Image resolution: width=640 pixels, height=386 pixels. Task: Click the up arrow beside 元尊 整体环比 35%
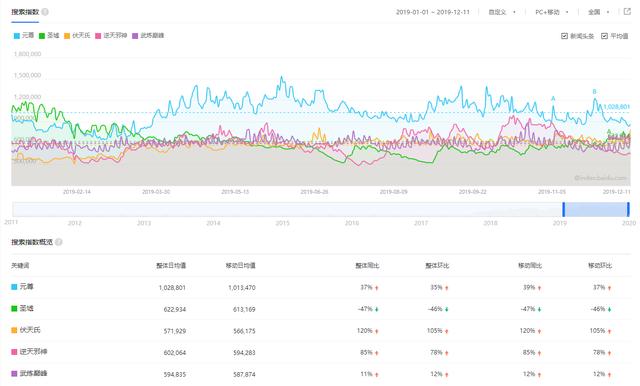pyautogui.click(x=447, y=288)
